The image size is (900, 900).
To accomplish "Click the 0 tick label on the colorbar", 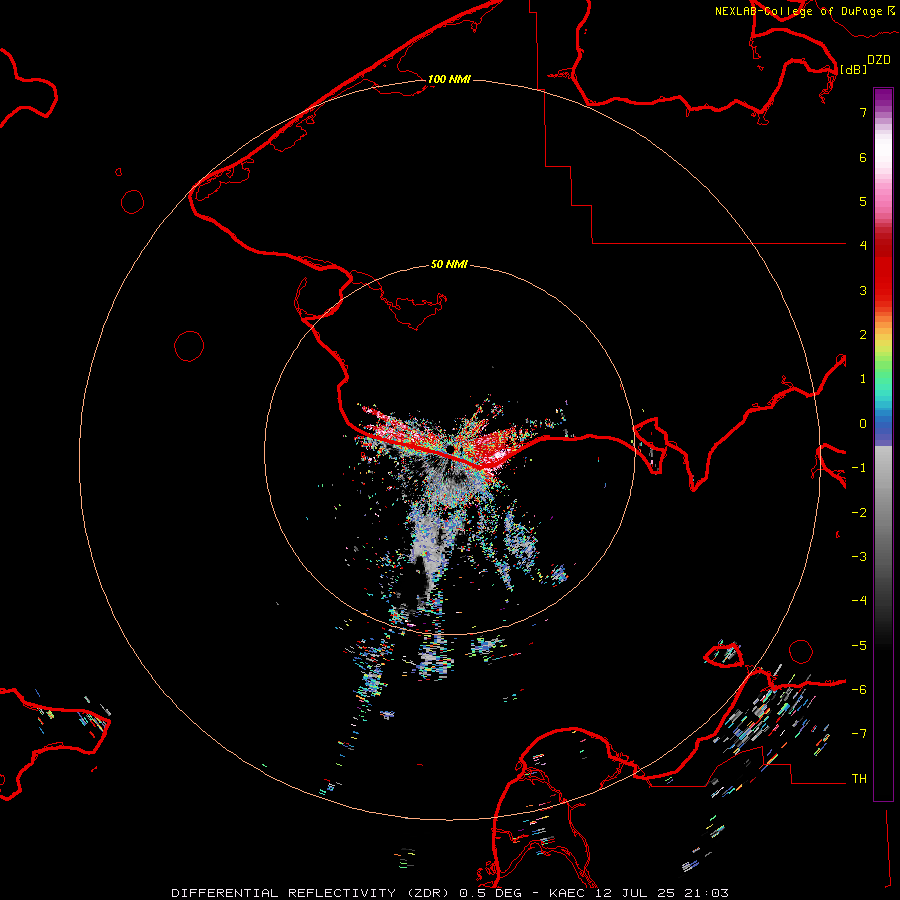I will pyautogui.click(x=863, y=424).
